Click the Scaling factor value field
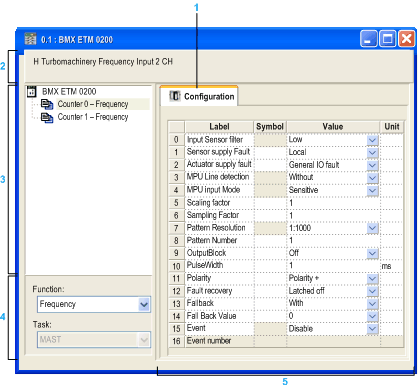418x389 pixels. point(333,203)
